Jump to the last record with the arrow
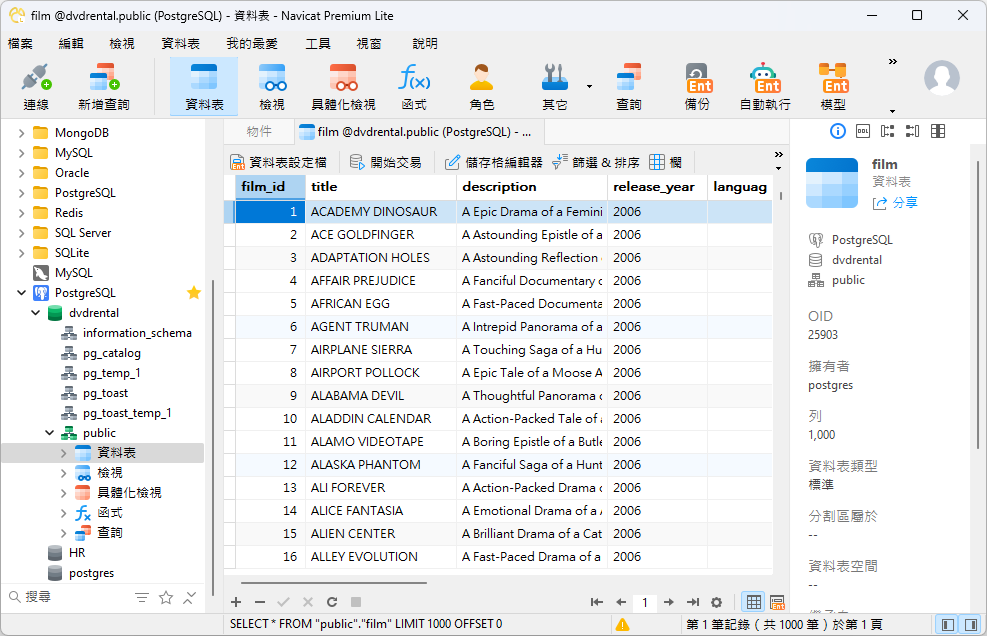The height and width of the screenshot is (636, 987). pos(693,601)
